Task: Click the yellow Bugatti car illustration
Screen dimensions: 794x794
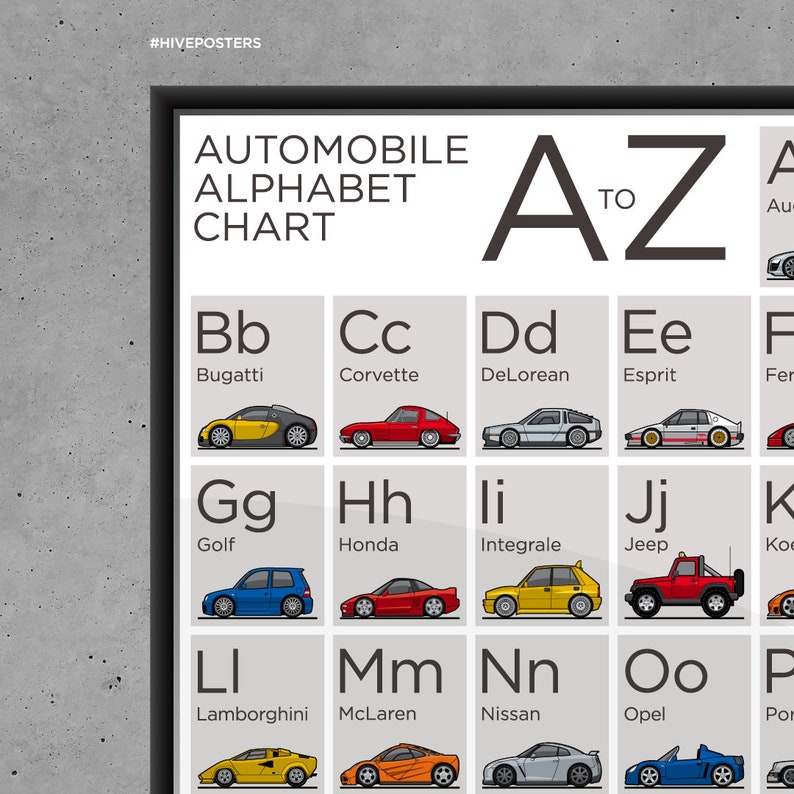Action: 257,426
